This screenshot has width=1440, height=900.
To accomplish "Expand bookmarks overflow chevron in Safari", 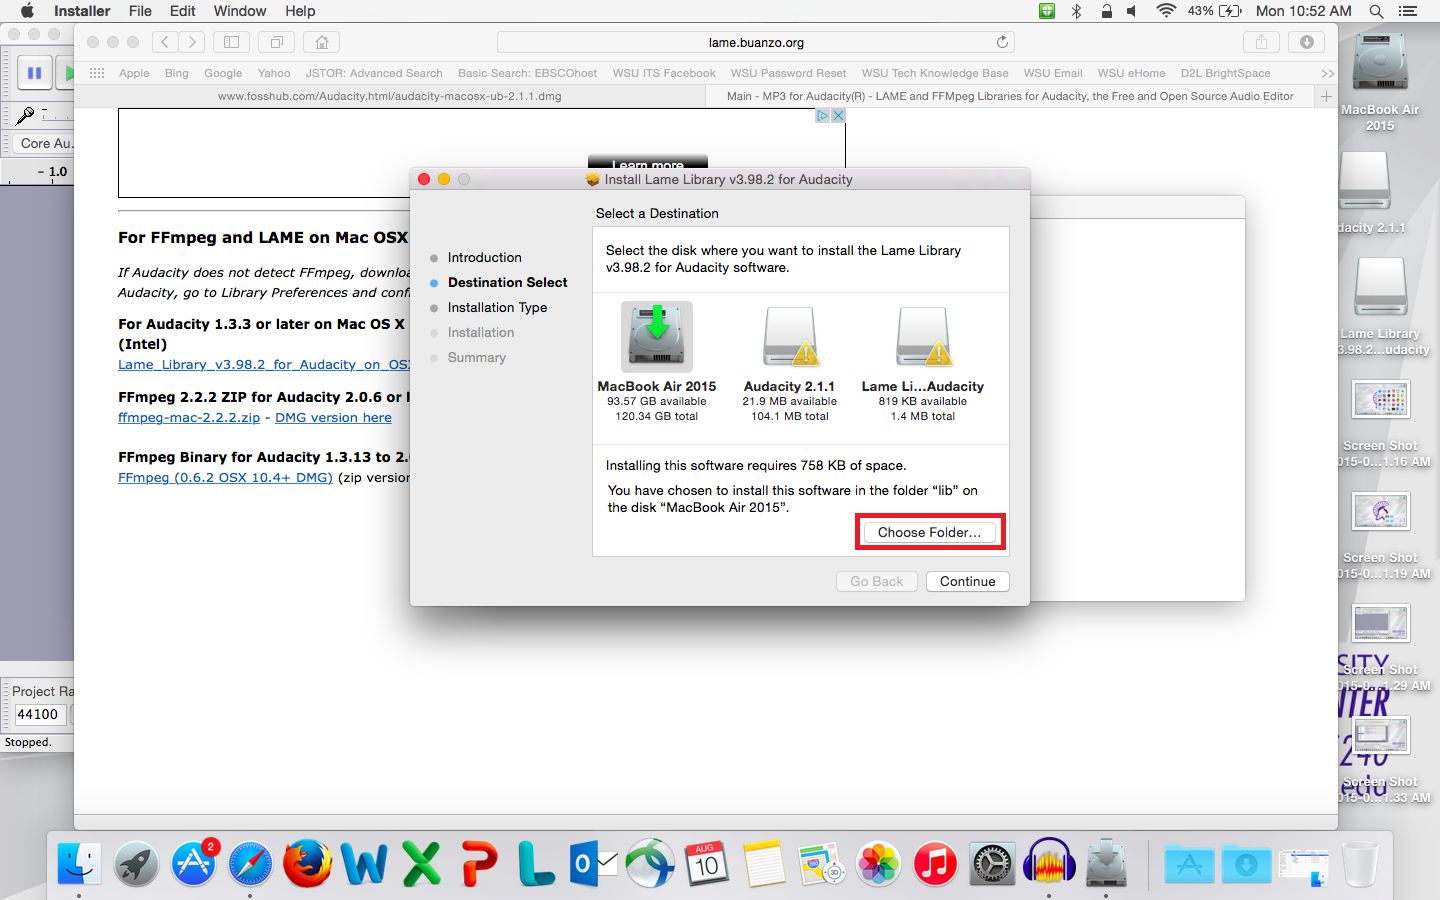I will tap(1327, 73).
